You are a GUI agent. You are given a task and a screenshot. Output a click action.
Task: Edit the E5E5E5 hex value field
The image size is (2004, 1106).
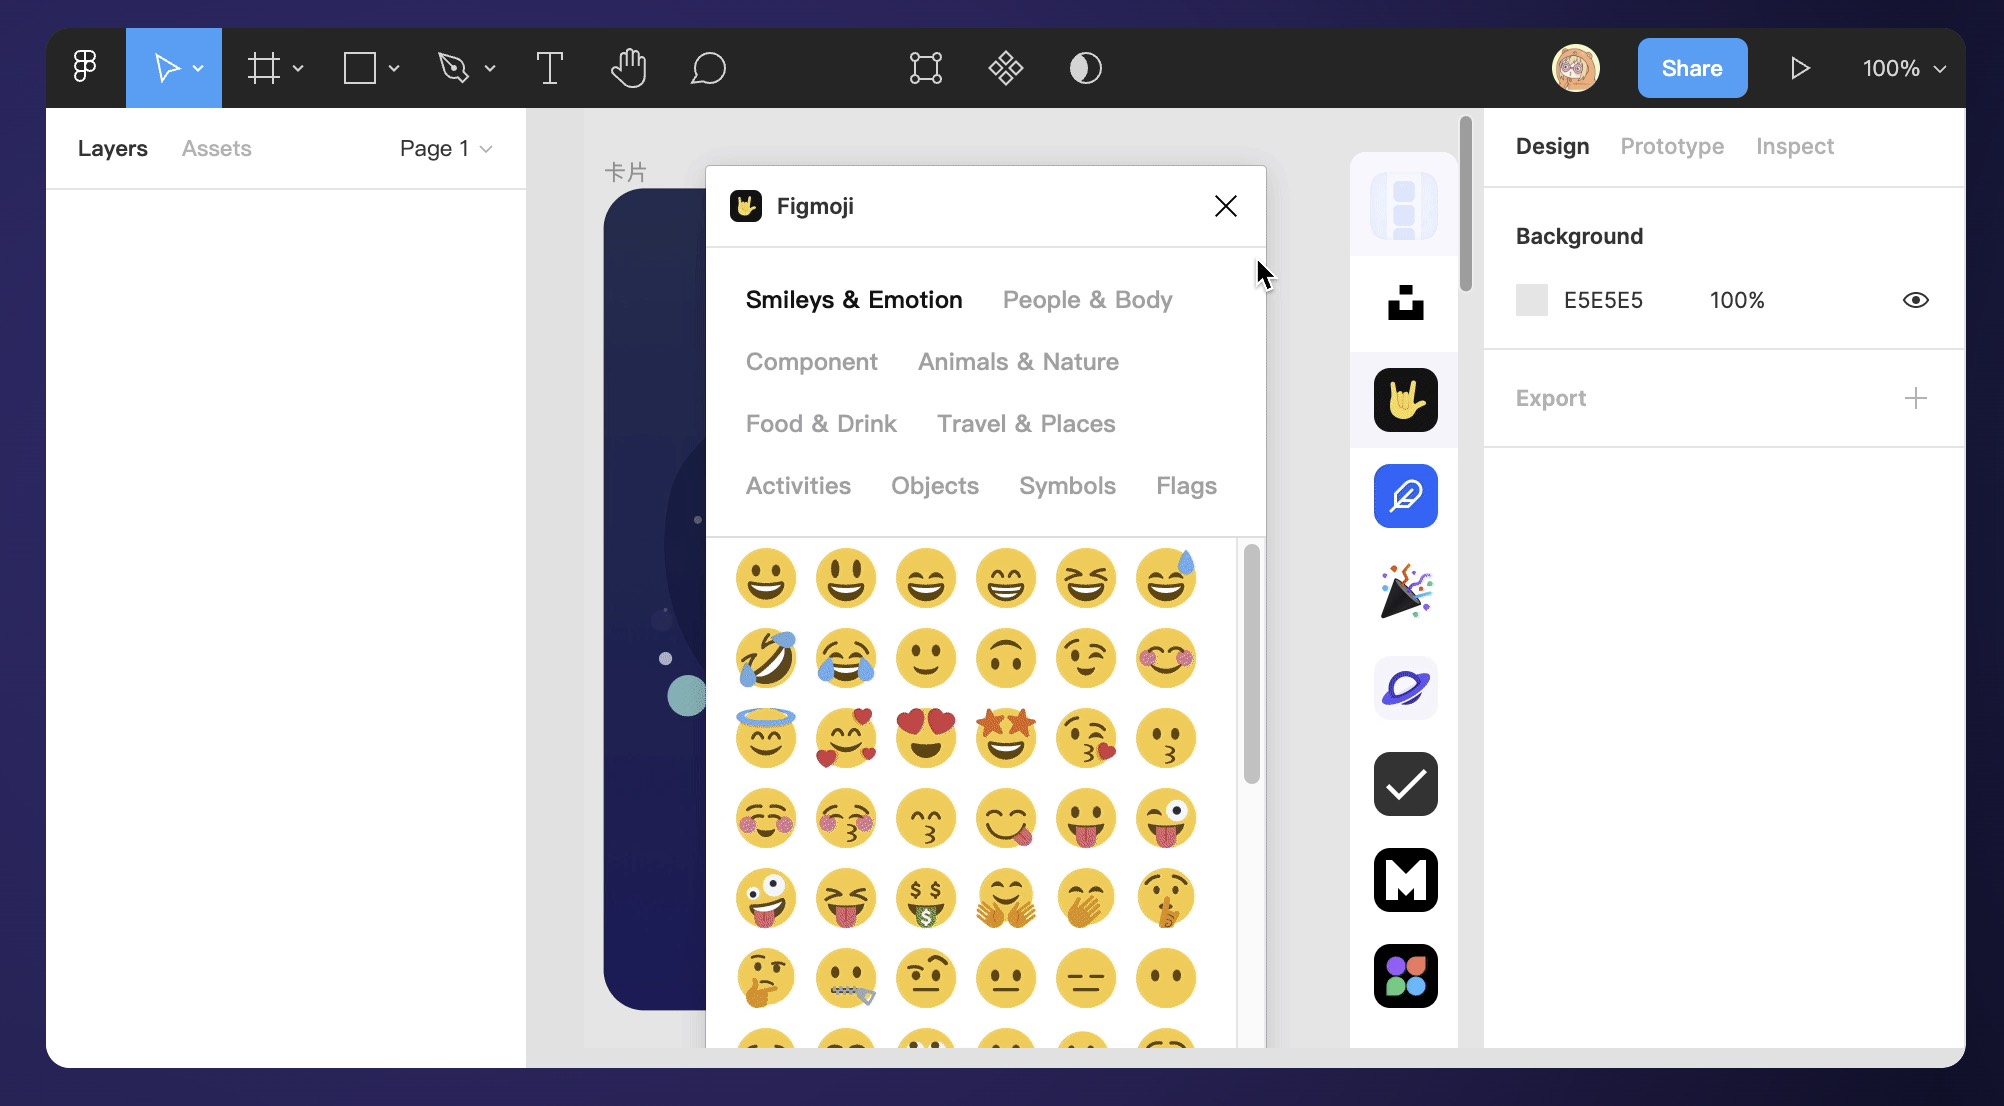coord(1603,300)
